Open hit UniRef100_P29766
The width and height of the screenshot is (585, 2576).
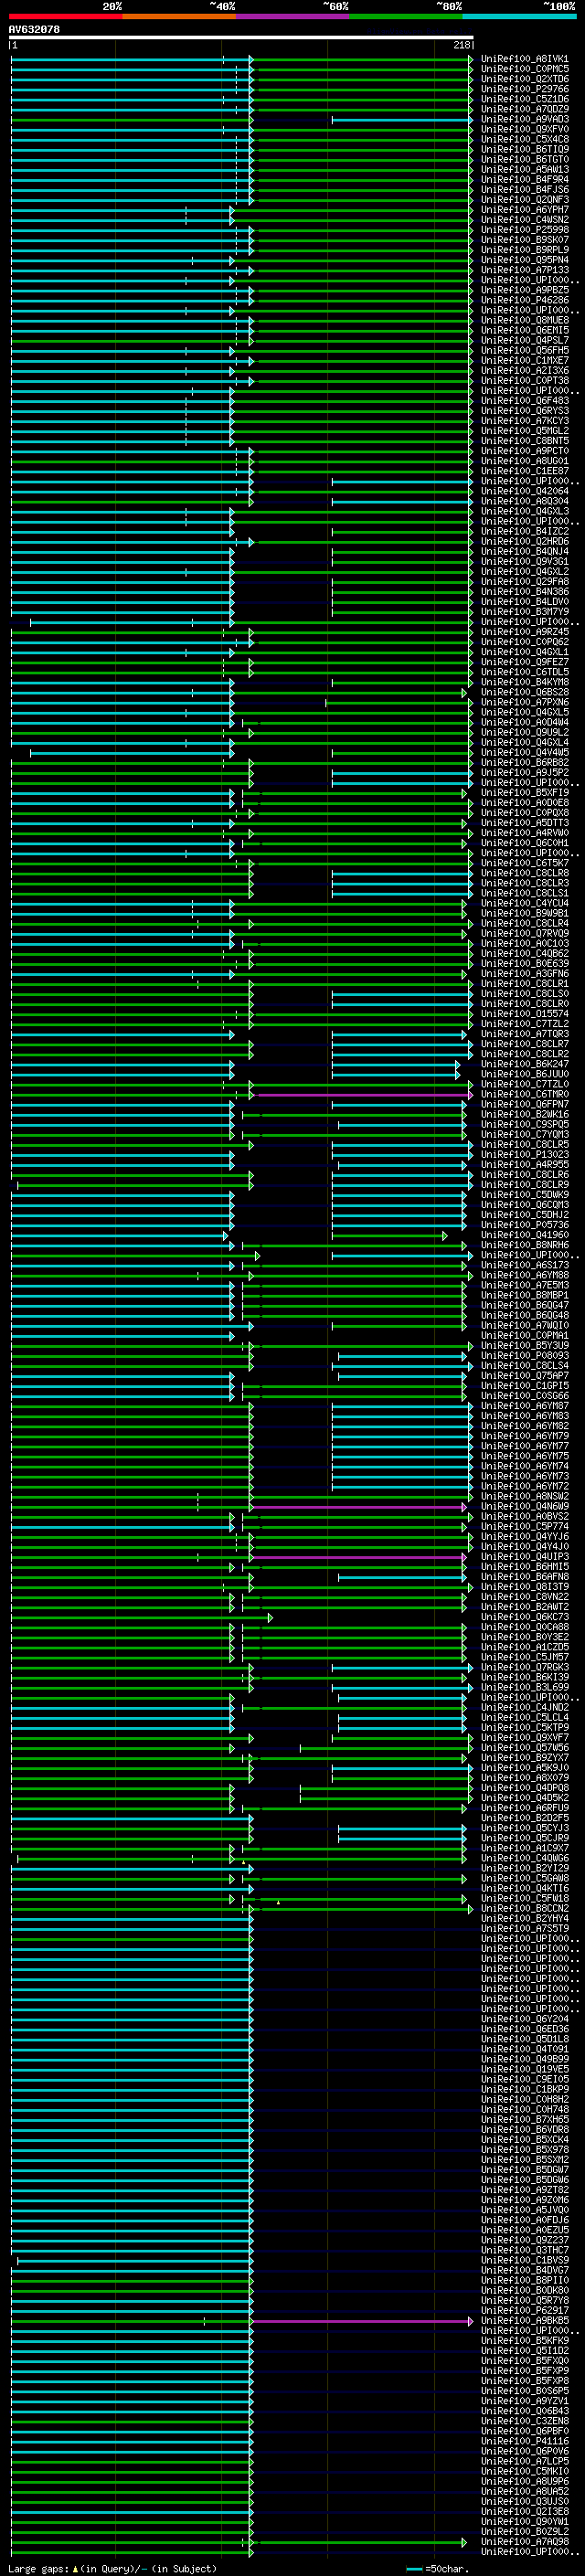[x=525, y=89]
